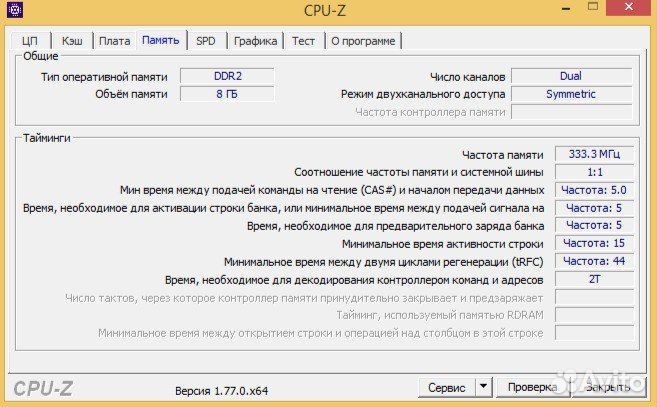The width and height of the screenshot is (657, 407).
Task: Switch to the Тест tab
Action: (x=303, y=41)
